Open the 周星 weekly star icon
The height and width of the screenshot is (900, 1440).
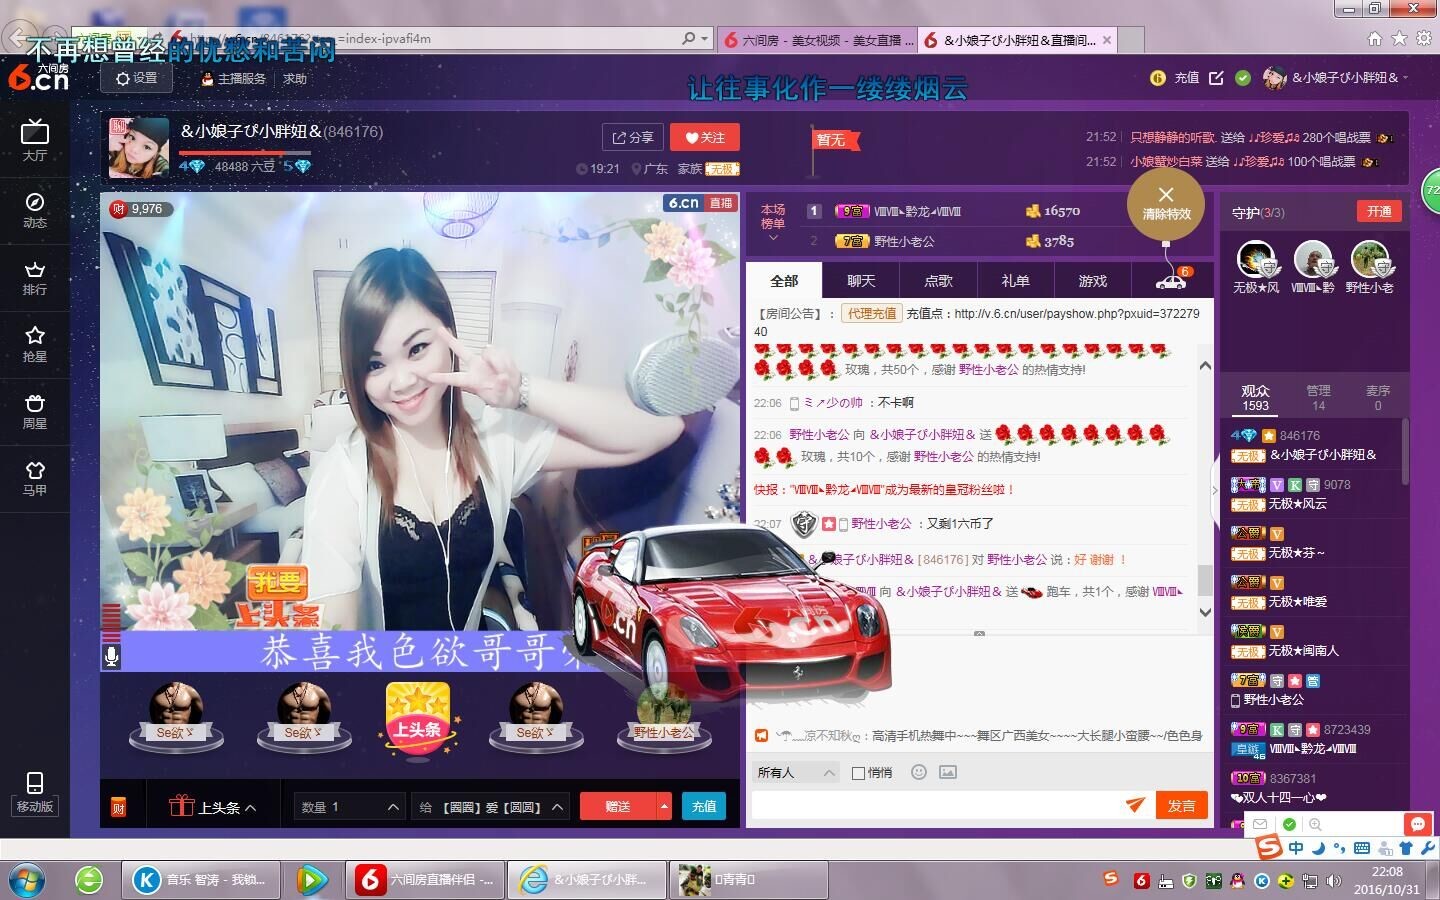coord(34,411)
